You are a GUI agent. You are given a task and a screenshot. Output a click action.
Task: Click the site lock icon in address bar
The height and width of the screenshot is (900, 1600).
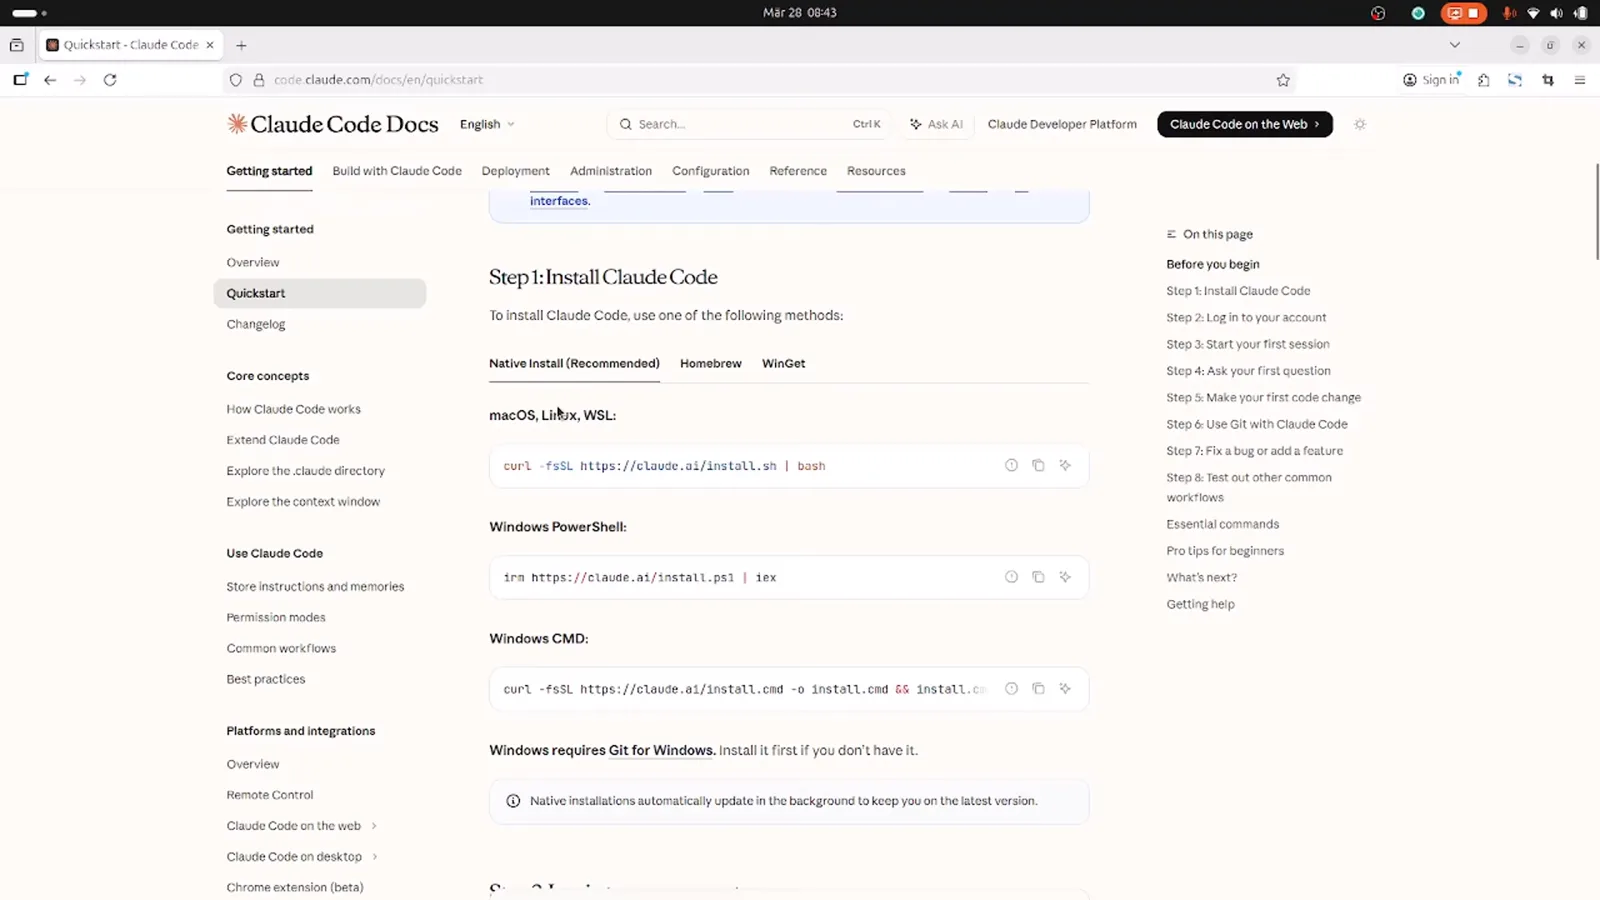259,80
